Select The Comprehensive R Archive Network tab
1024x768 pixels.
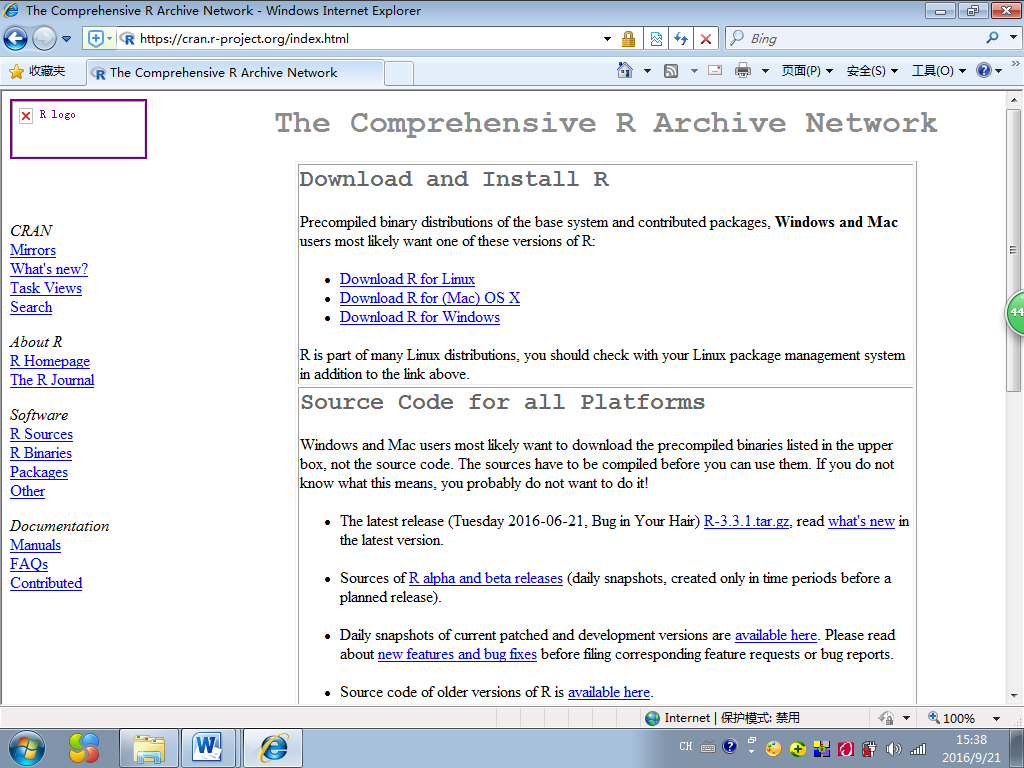pos(235,72)
